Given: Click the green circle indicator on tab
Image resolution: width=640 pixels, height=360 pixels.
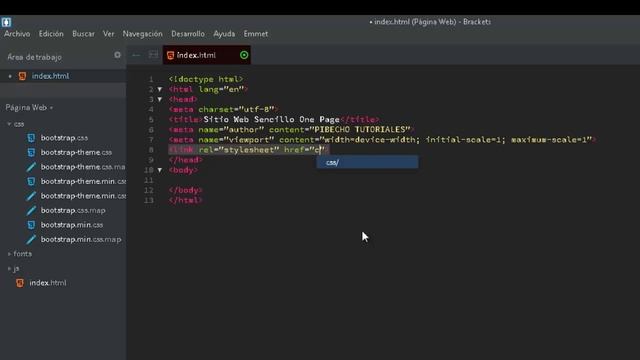Looking at the screenshot, I should [244, 55].
